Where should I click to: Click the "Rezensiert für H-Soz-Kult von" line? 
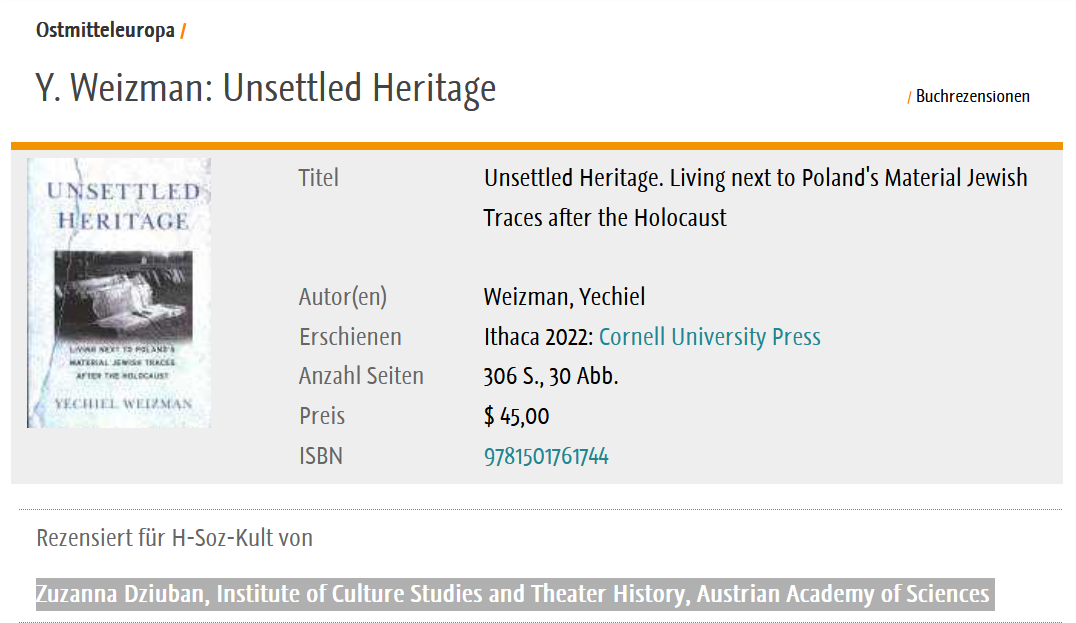click(174, 538)
